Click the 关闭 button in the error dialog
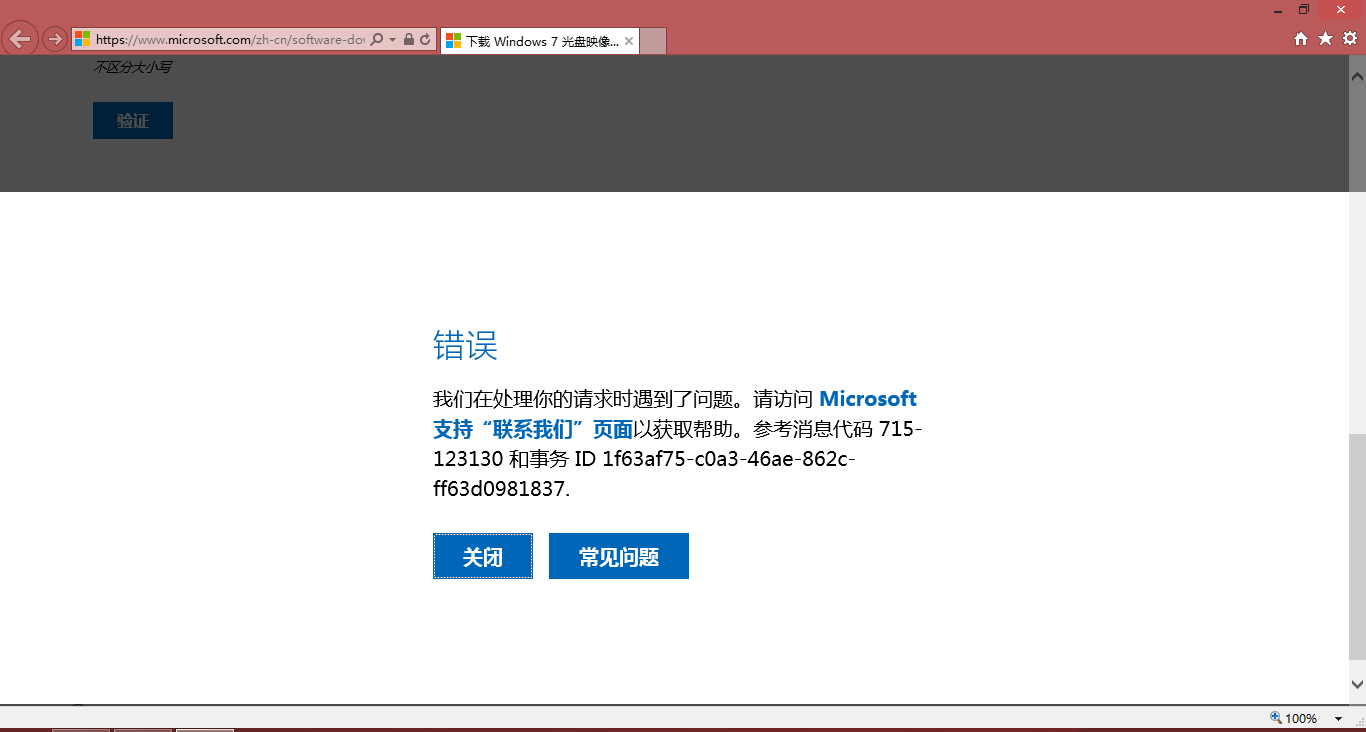This screenshot has height=732, width=1366. (x=483, y=556)
